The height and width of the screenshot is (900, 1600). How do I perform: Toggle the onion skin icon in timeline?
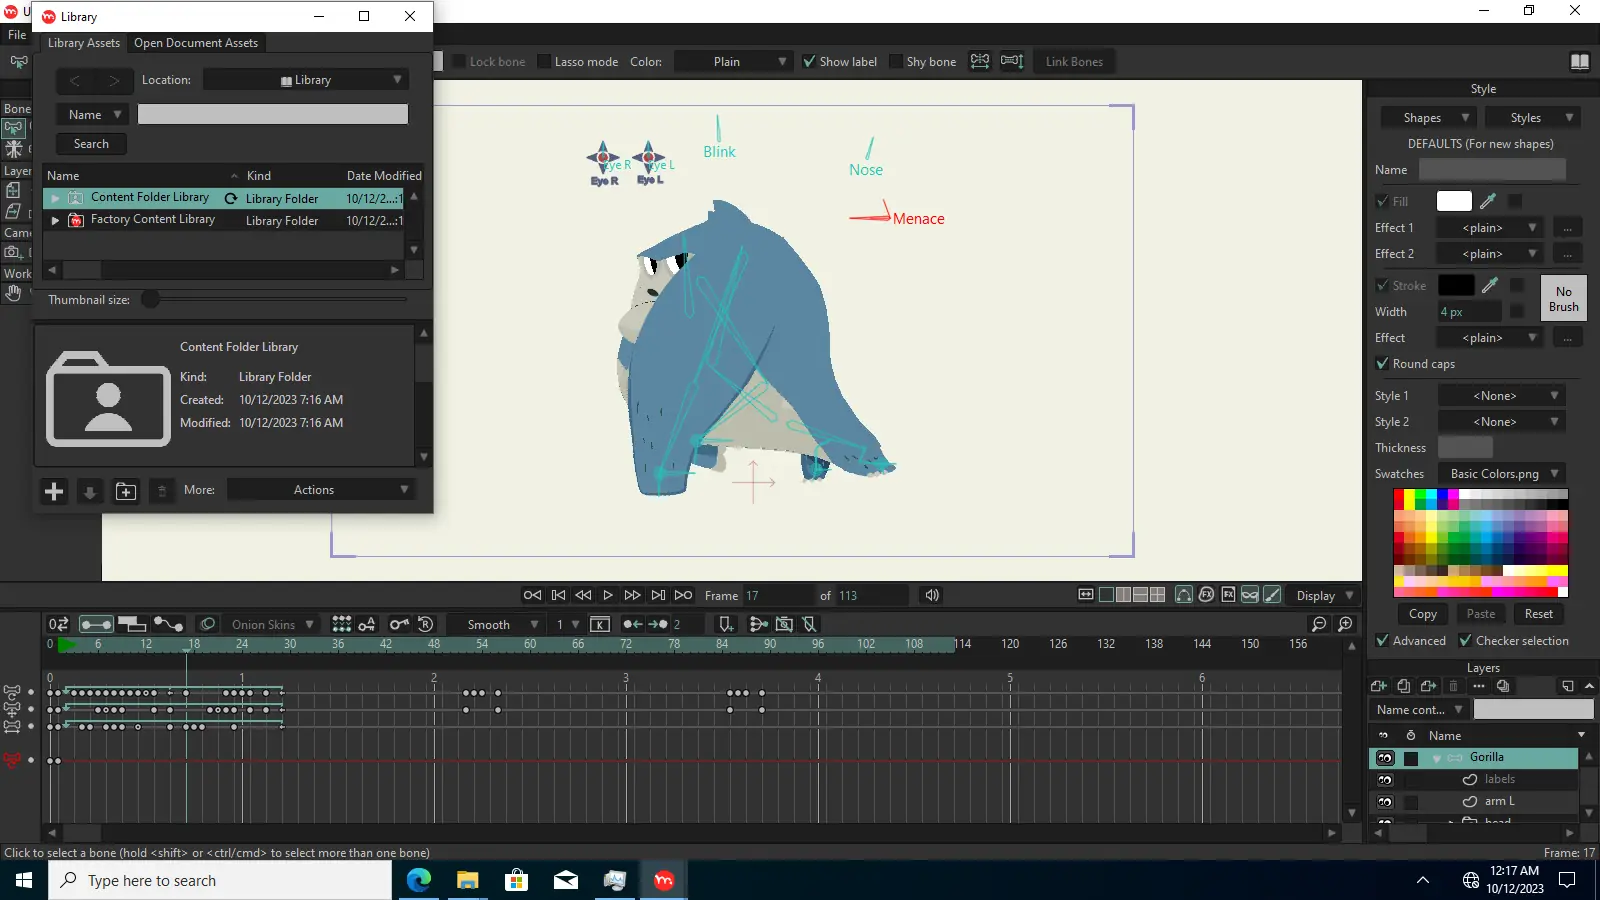click(207, 624)
